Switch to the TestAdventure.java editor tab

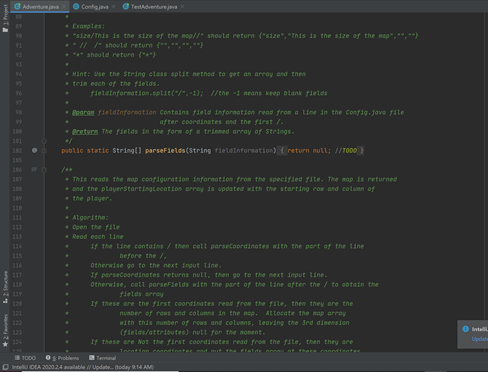click(x=154, y=7)
